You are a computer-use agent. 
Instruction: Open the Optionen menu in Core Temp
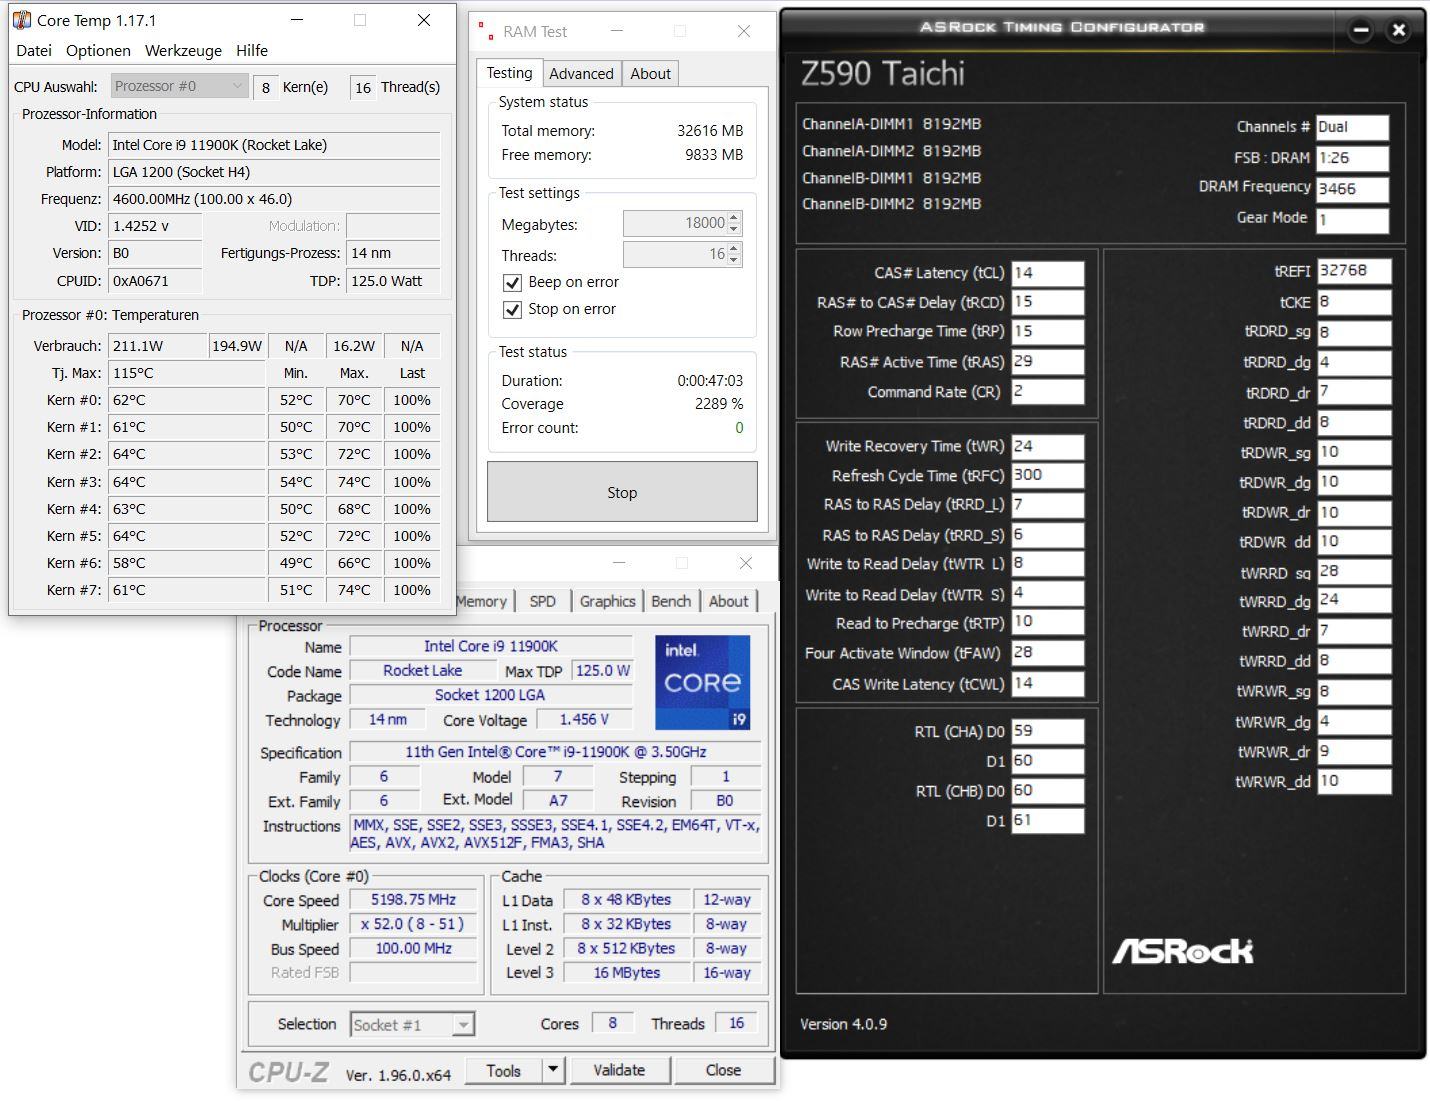pyautogui.click(x=98, y=50)
